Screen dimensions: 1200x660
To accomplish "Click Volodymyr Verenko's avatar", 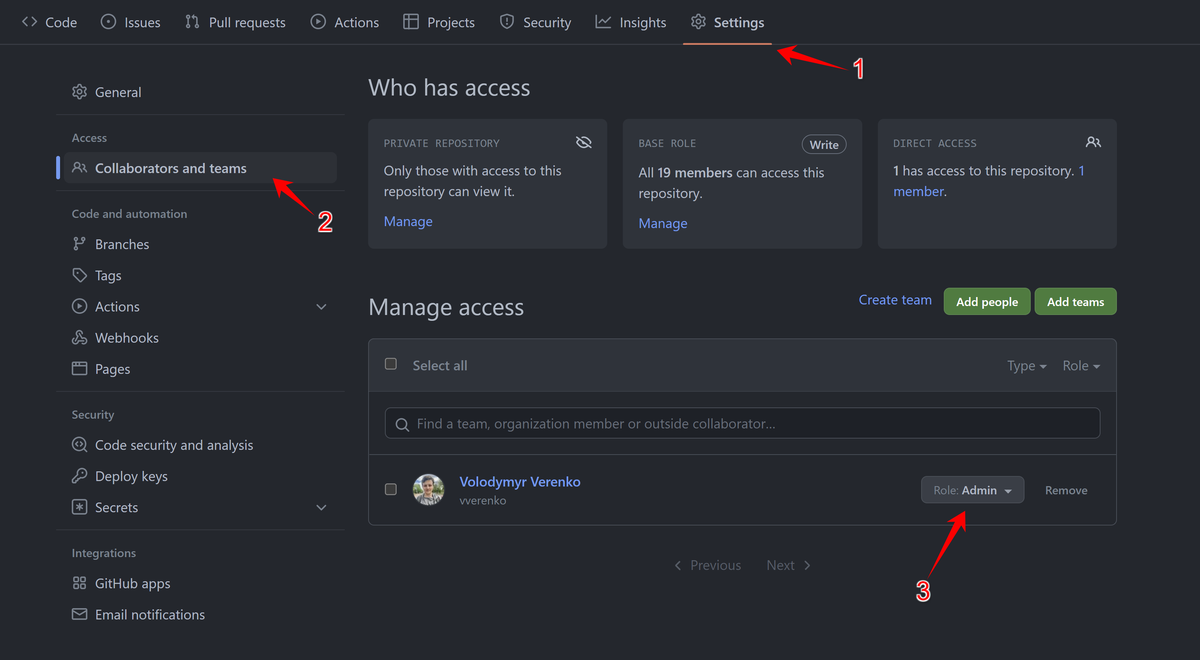I will (x=429, y=489).
